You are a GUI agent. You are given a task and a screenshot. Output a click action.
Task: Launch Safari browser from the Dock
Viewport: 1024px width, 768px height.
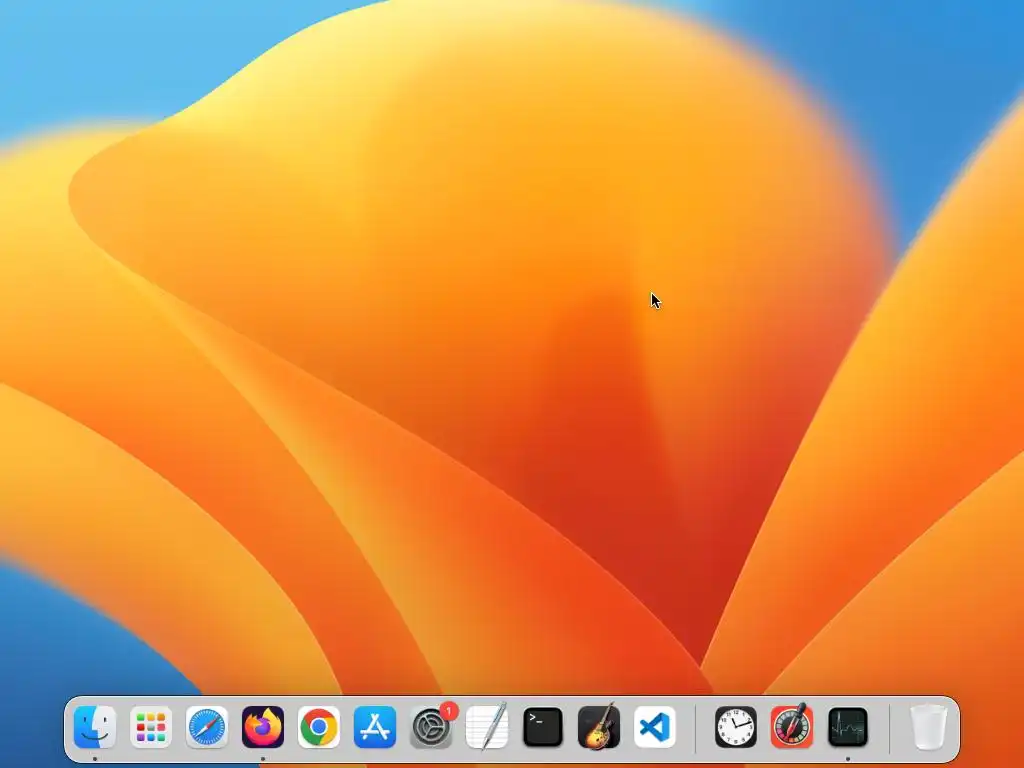207,727
